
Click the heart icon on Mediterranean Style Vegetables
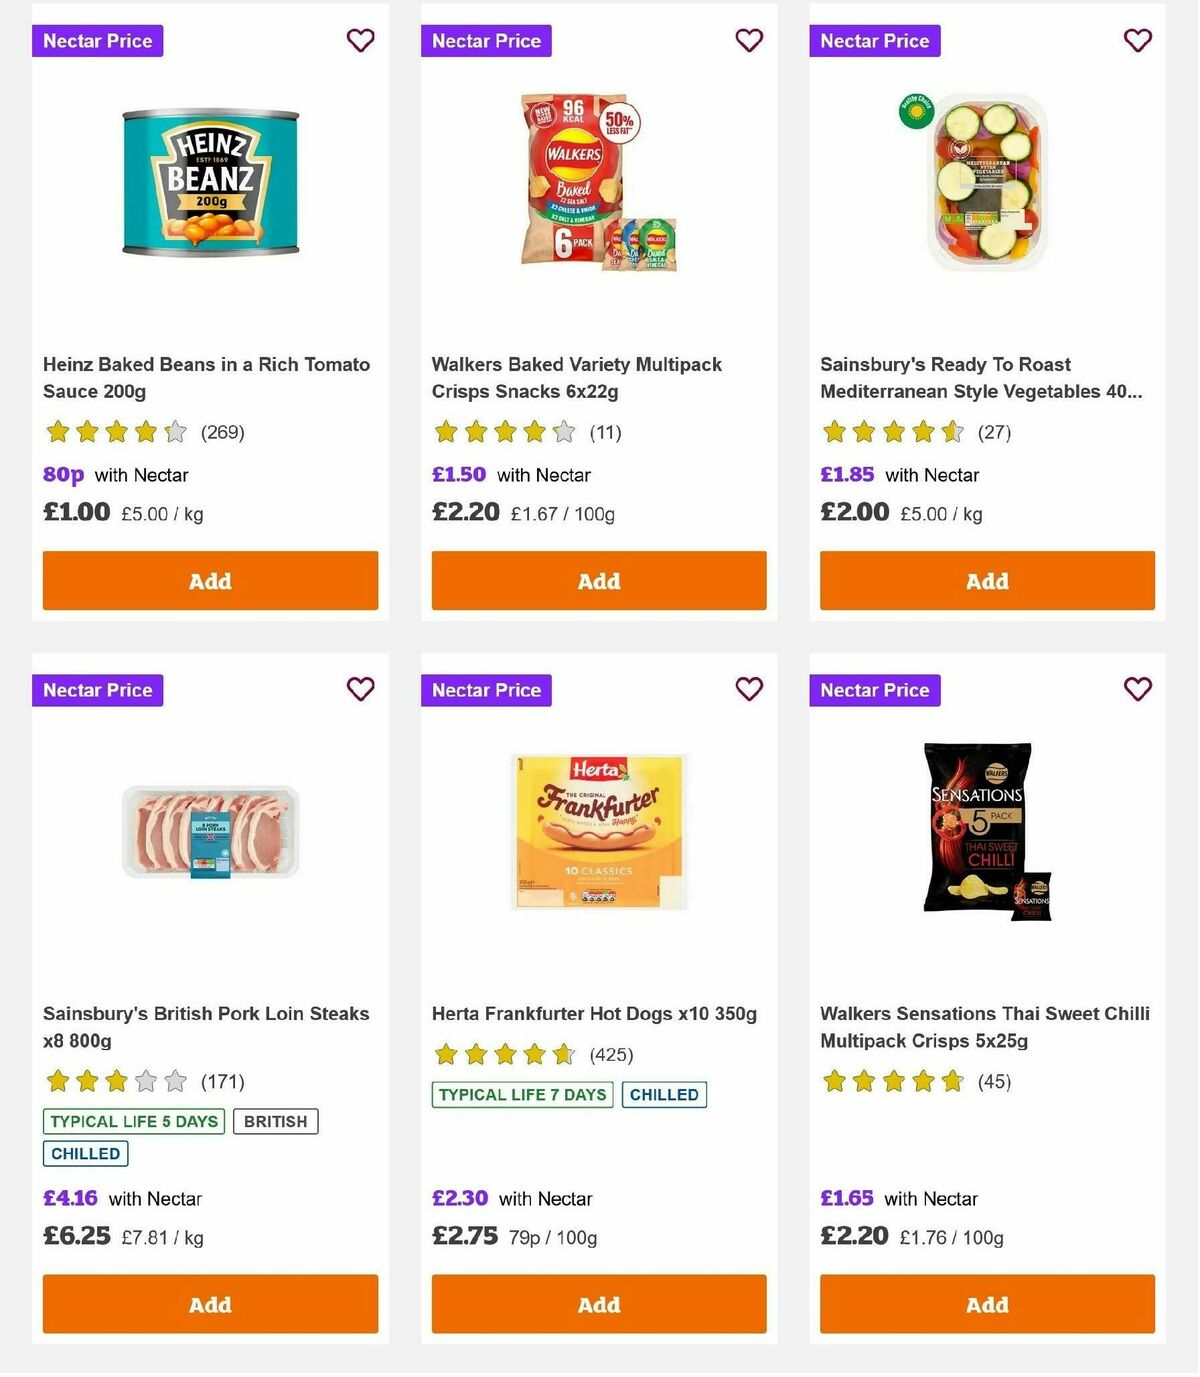tap(1136, 40)
